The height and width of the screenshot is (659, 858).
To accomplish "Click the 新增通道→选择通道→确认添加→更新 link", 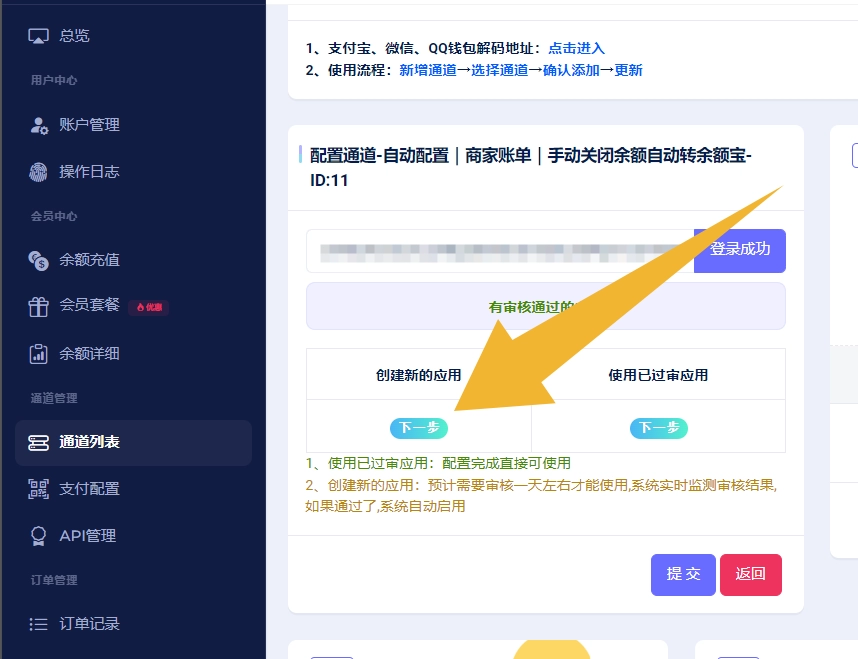I will click(520, 70).
